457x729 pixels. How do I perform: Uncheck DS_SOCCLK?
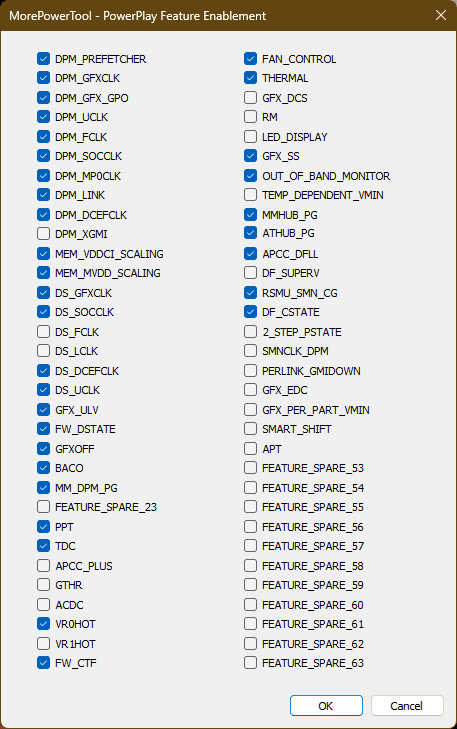43,312
